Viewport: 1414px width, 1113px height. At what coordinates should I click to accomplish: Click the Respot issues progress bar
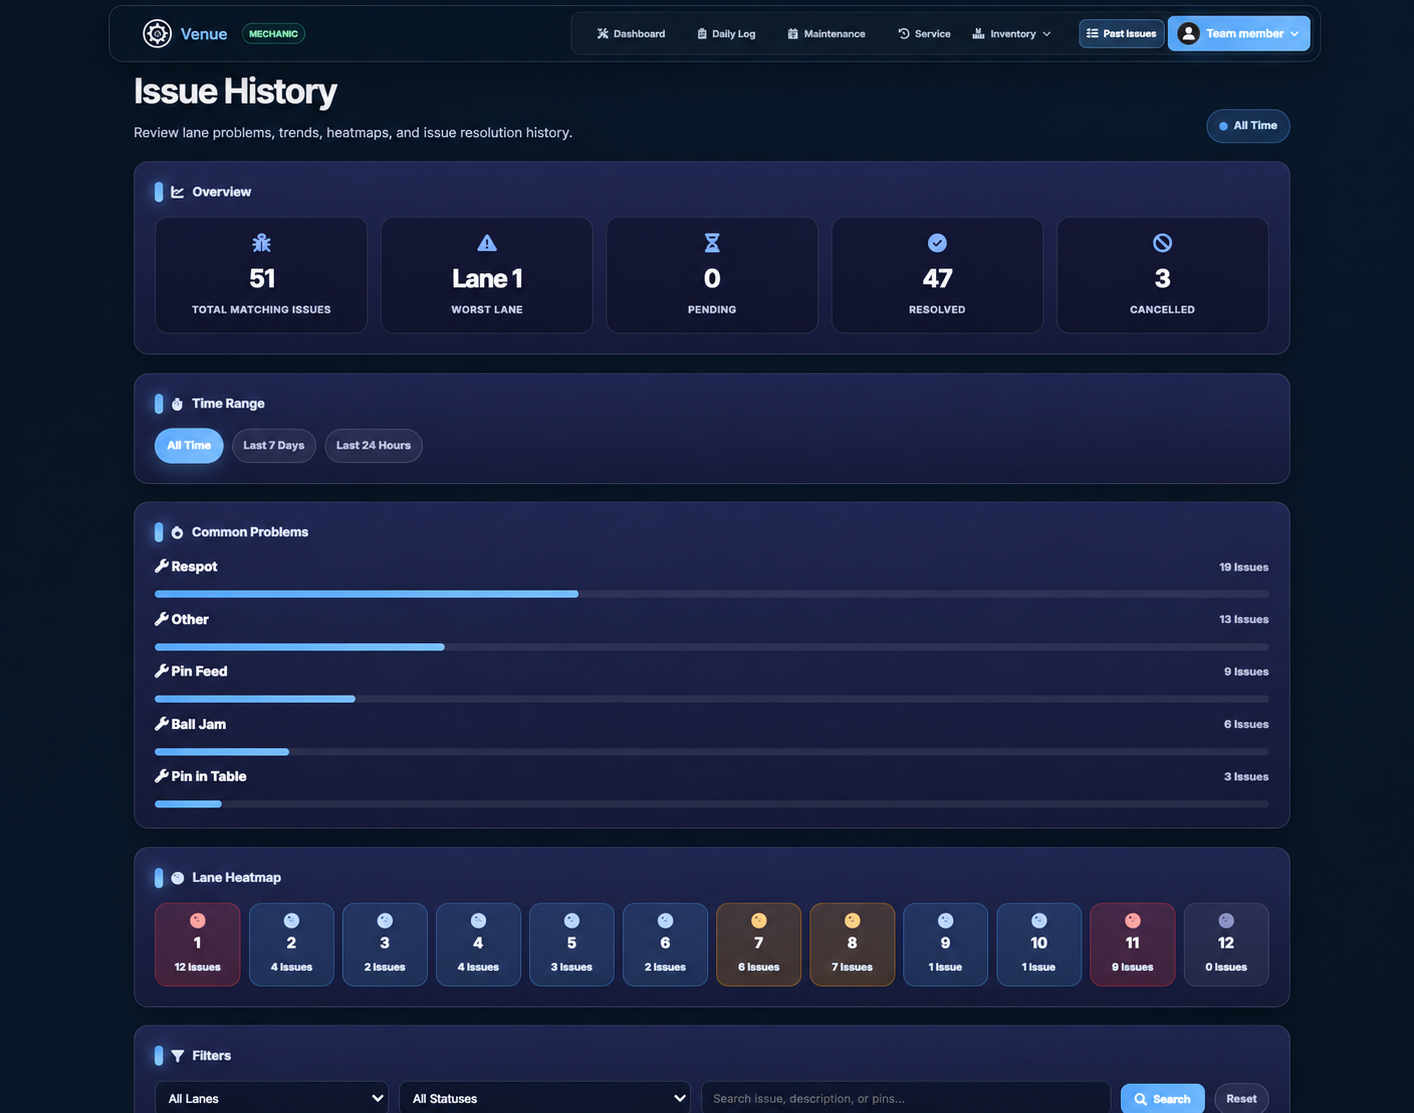pos(712,594)
